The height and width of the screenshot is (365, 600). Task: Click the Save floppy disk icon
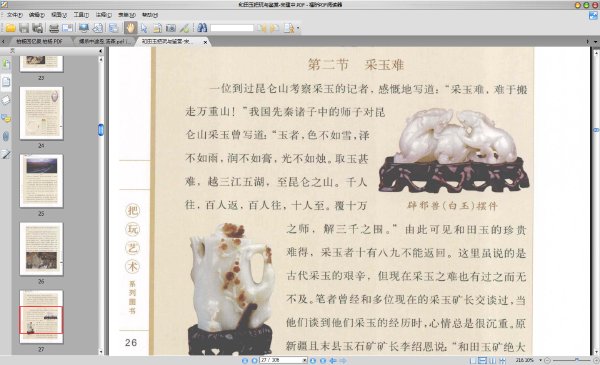point(24,28)
